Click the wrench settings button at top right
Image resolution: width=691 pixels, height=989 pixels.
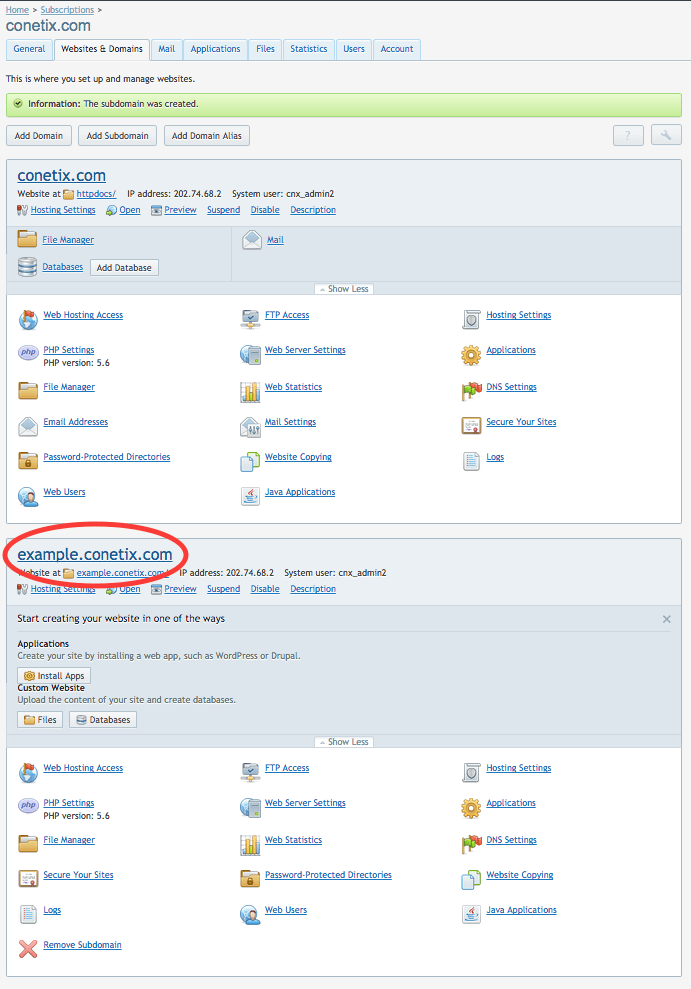click(x=666, y=136)
